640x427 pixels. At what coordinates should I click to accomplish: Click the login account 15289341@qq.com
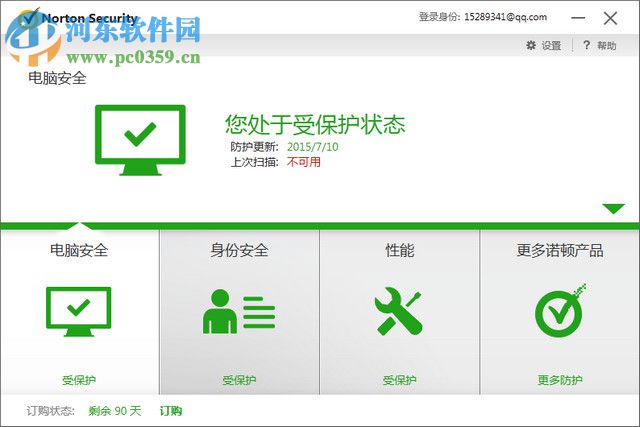tap(505, 17)
